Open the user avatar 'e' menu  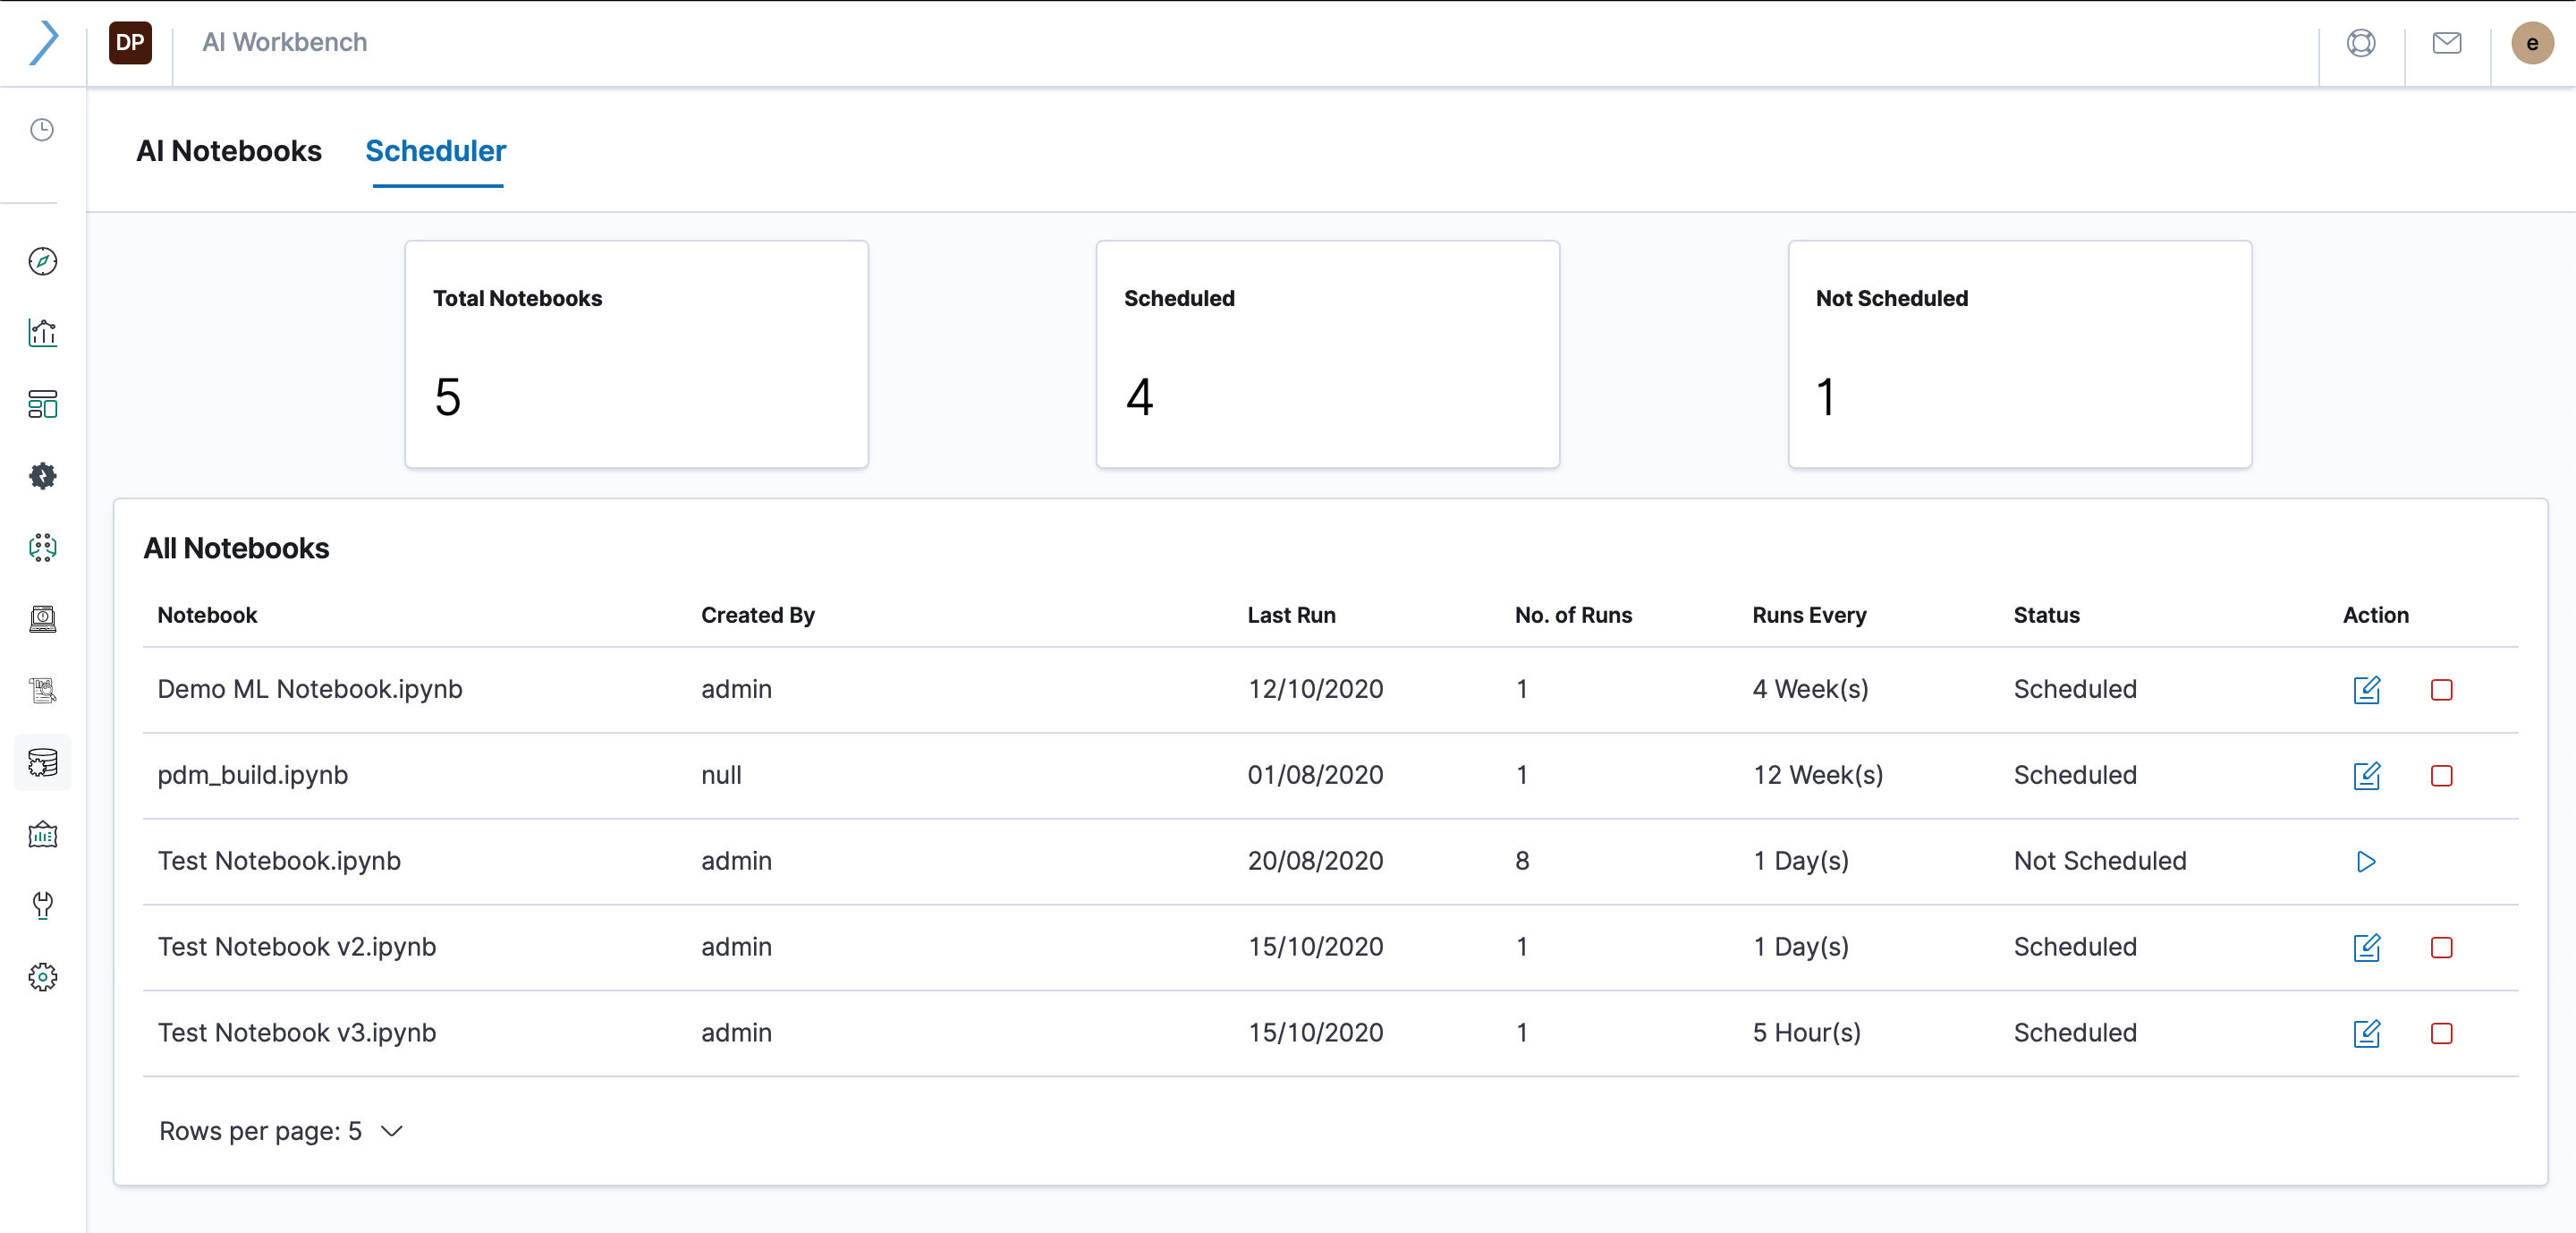click(2532, 43)
